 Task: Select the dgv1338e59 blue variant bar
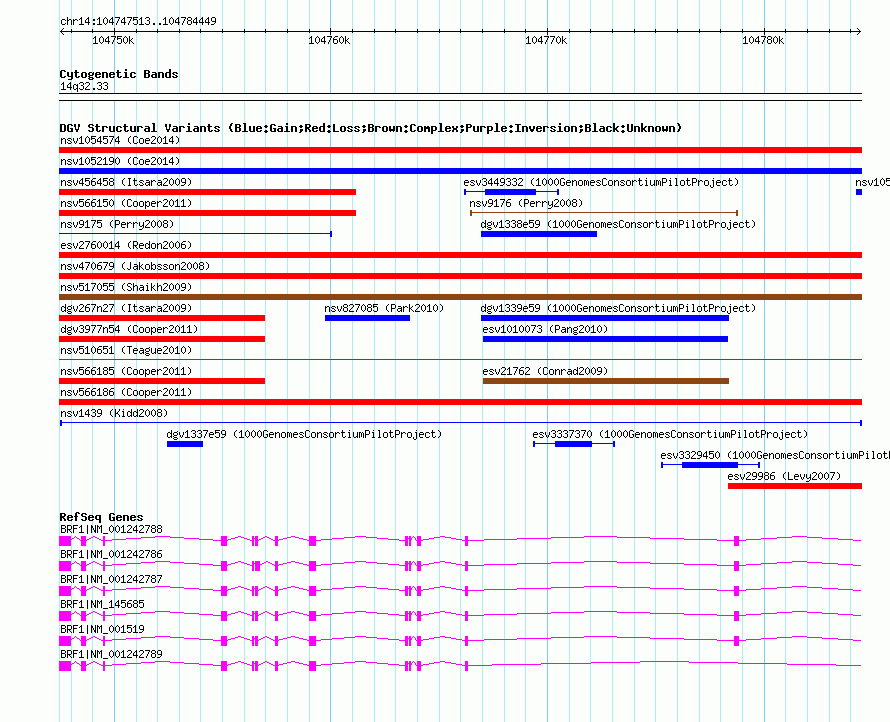click(x=538, y=234)
